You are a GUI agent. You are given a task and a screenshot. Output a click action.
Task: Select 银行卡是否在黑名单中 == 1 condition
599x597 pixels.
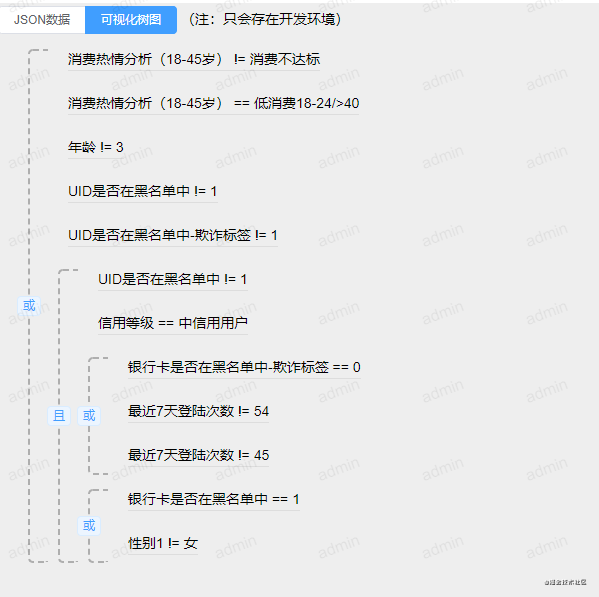(x=214, y=499)
